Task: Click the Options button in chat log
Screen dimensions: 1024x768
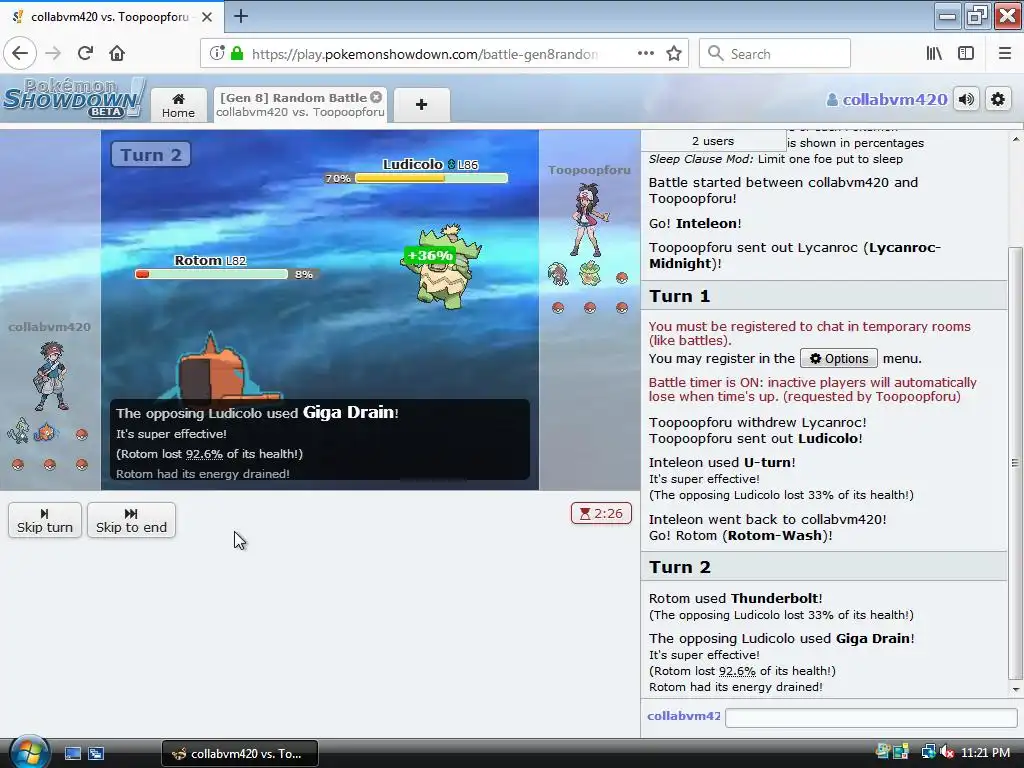Action: pos(839,359)
